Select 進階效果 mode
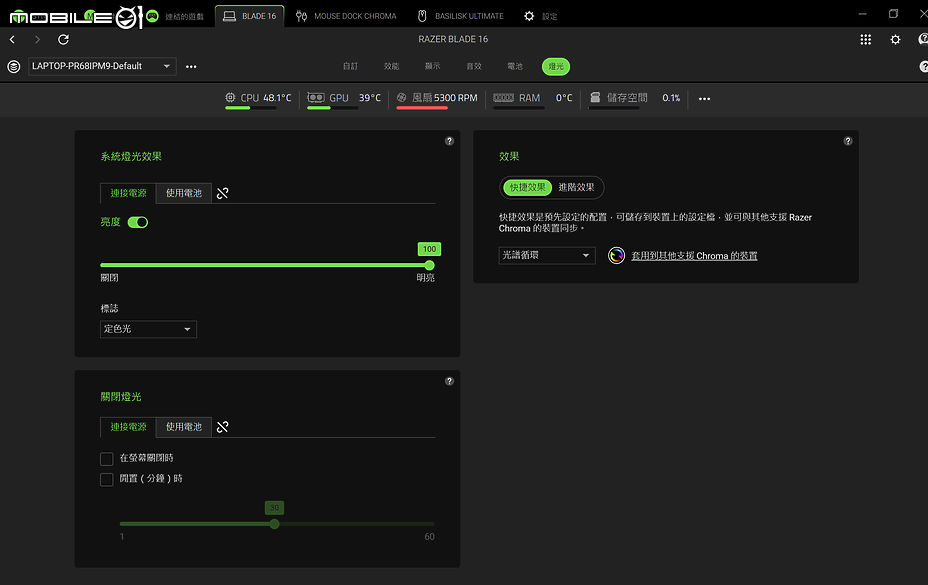Viewport: 928px width, 585px height. click(x=576, y=187)
